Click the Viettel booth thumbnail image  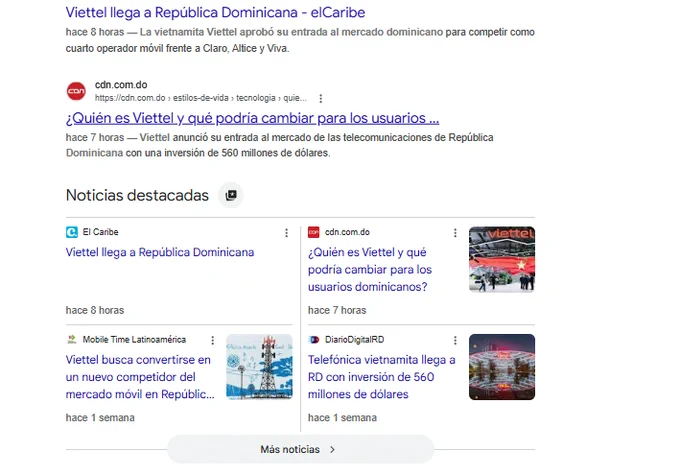pos(502,259)
